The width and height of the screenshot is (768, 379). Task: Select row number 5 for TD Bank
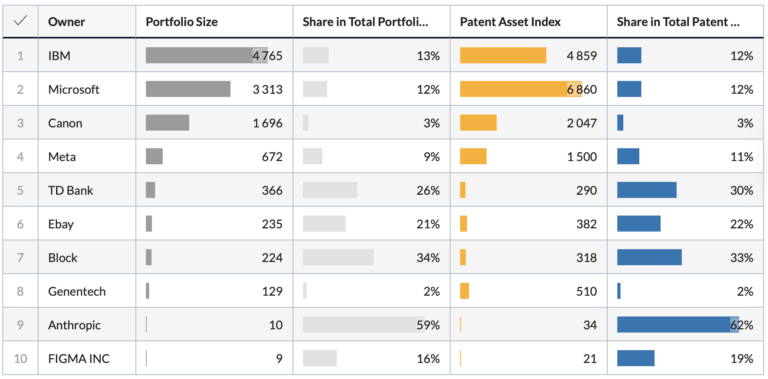pos(20,190)
